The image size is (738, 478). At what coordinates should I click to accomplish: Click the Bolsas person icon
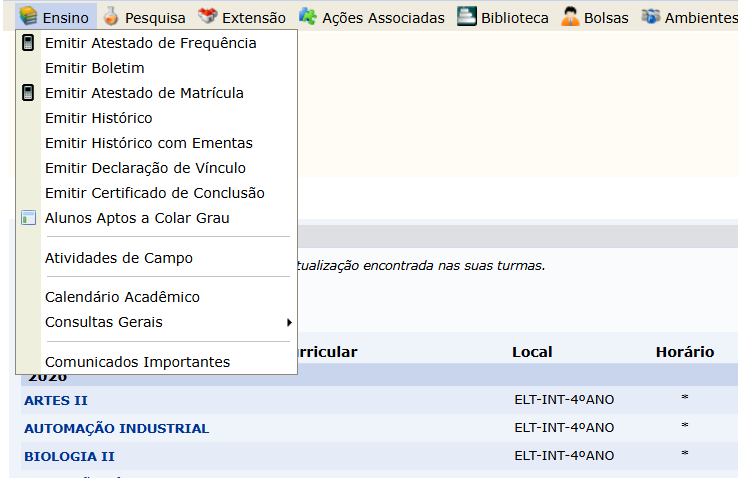(570, 17)
